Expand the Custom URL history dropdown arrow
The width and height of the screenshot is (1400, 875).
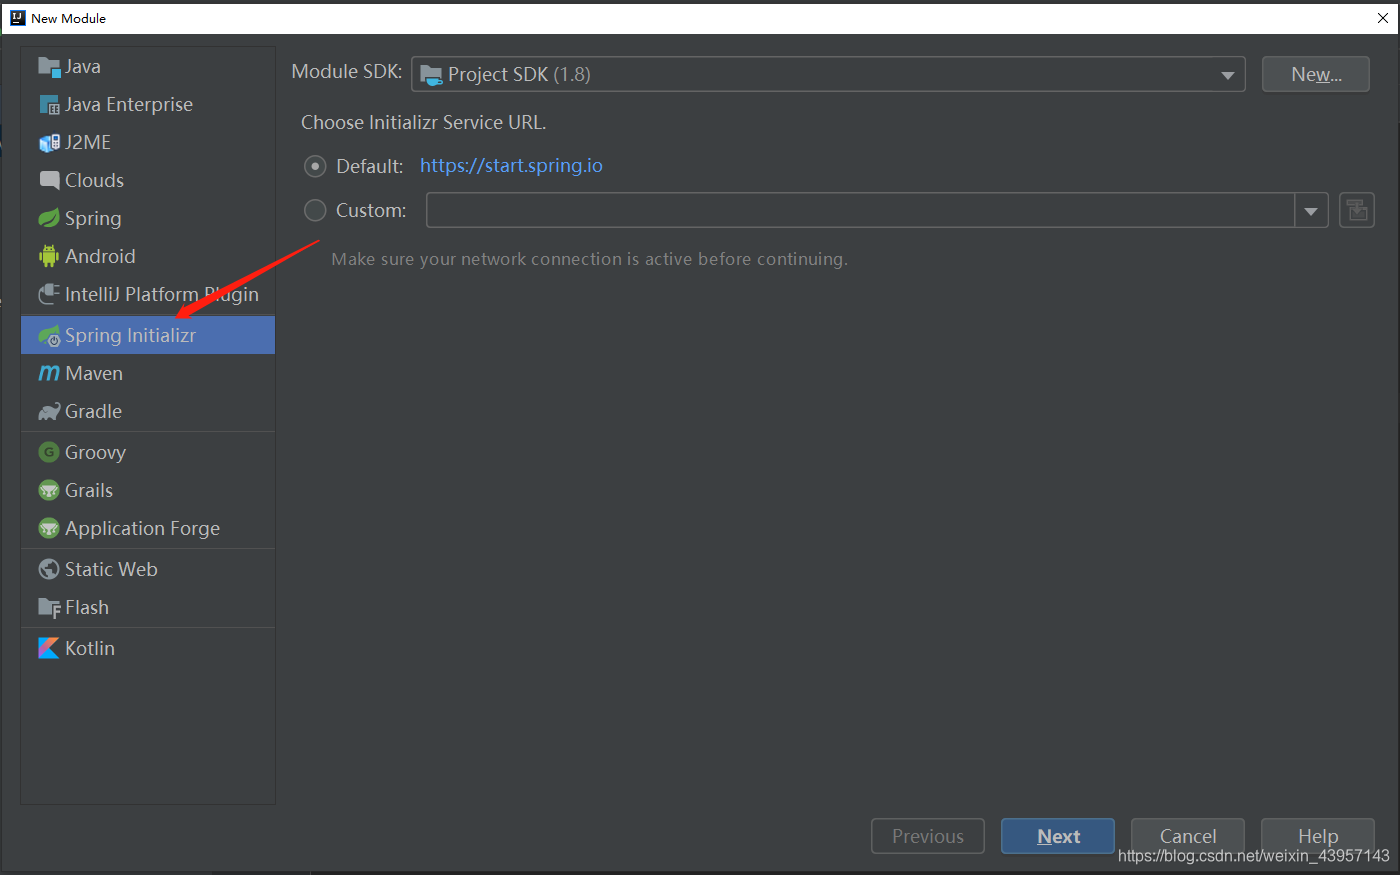[1311, 211]
